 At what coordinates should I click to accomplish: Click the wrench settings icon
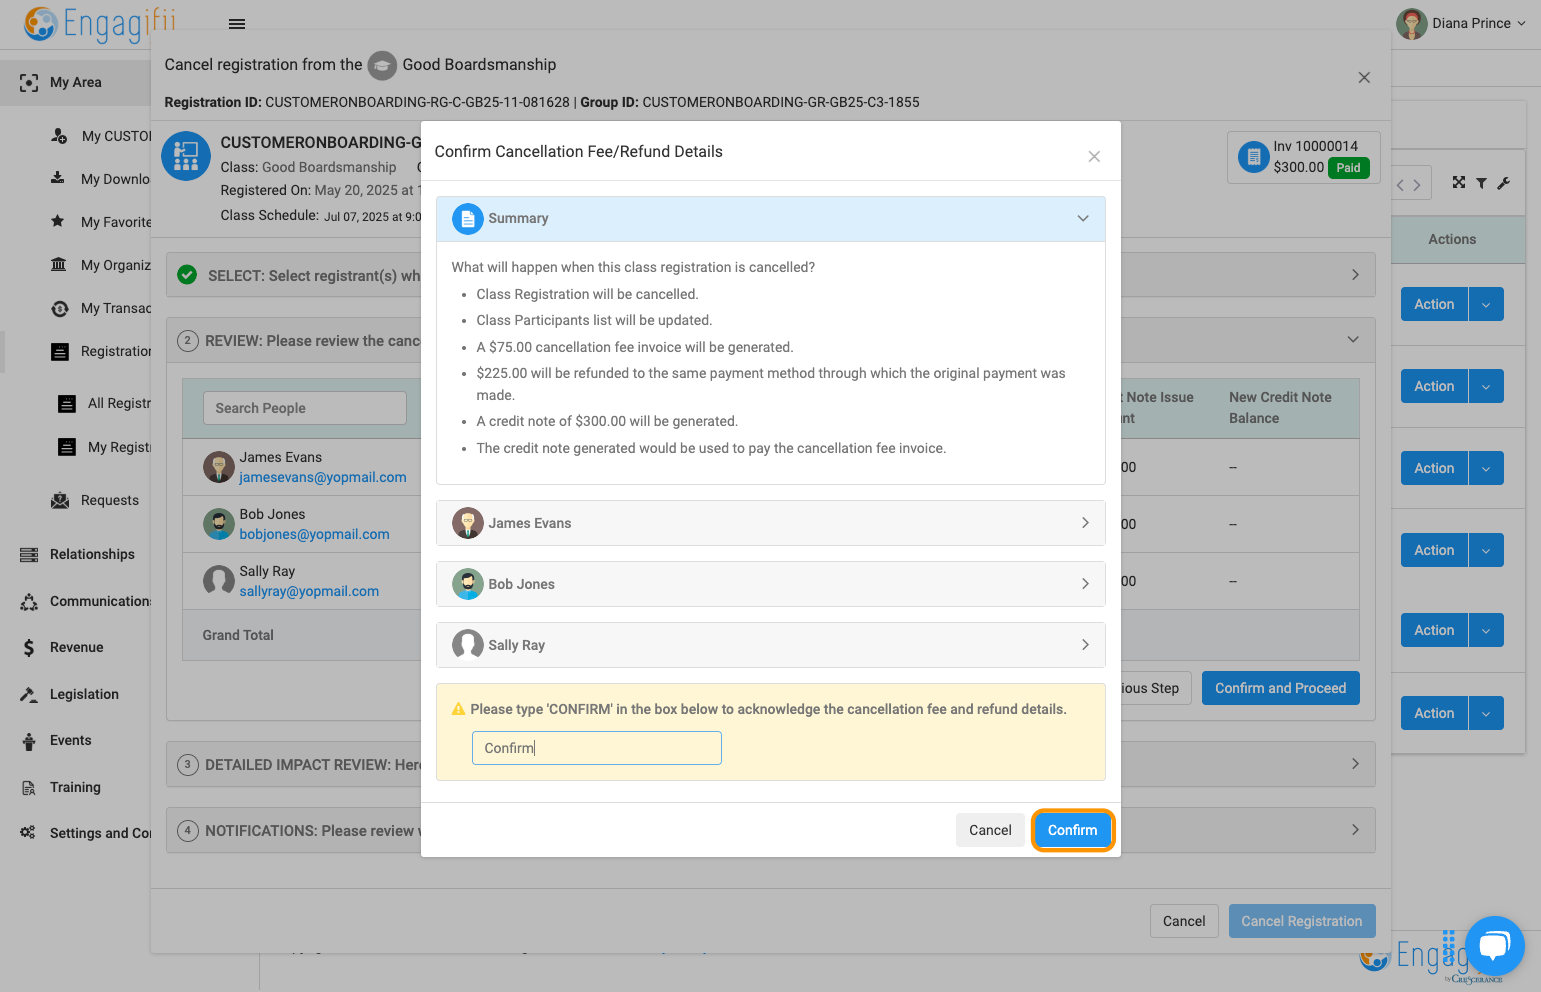(1503, 183)
